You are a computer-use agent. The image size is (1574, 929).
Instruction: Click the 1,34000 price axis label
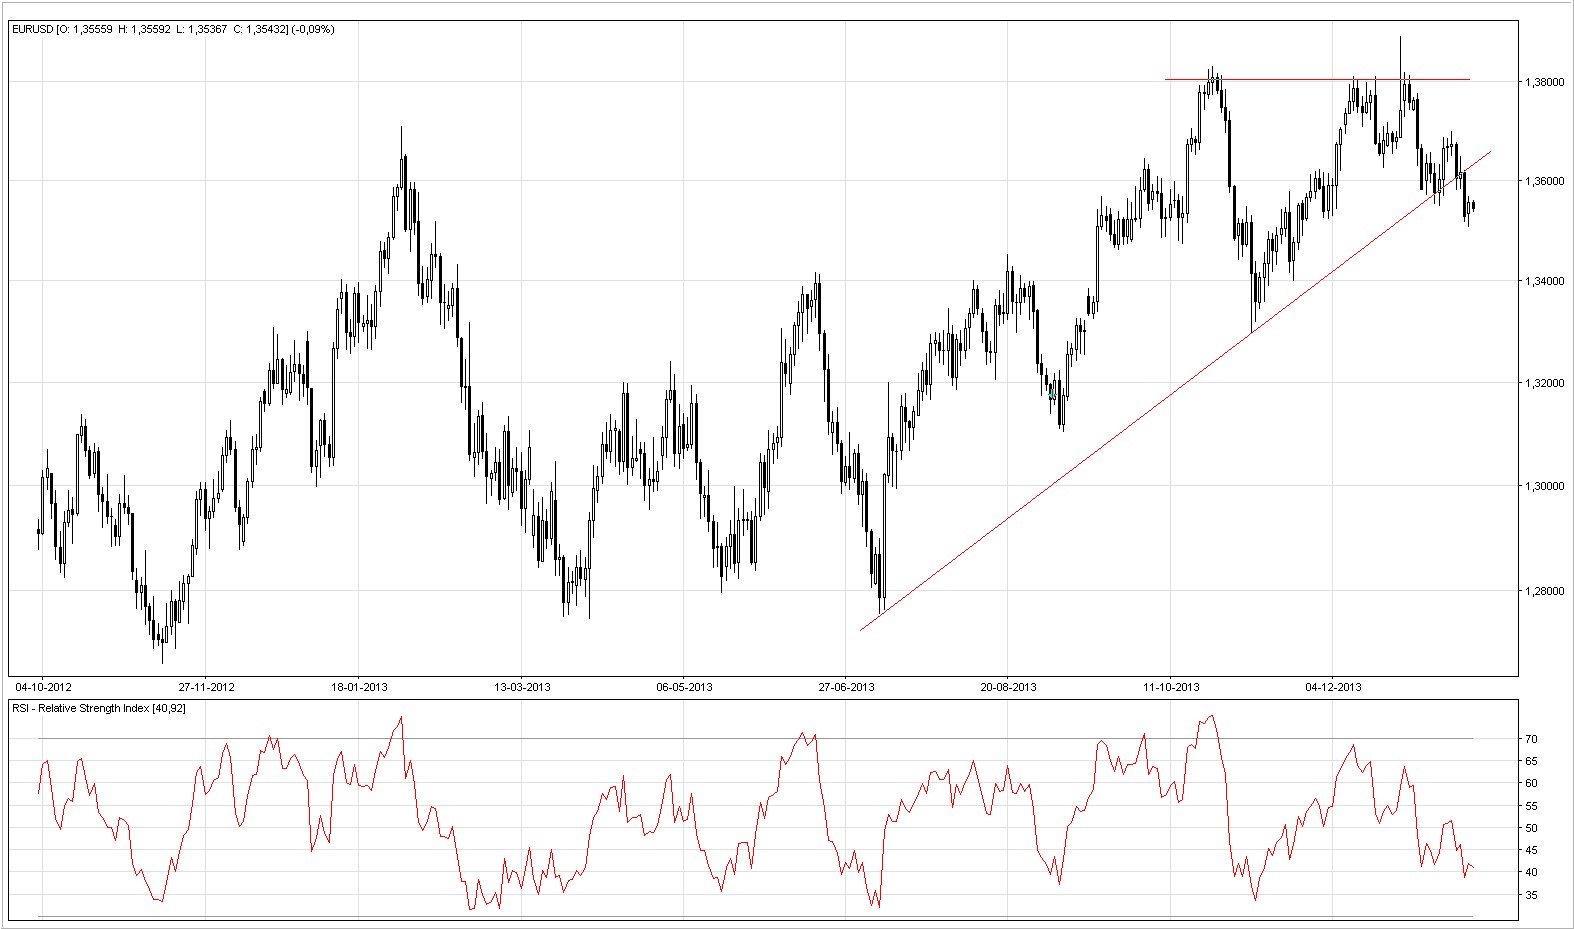1545,281
